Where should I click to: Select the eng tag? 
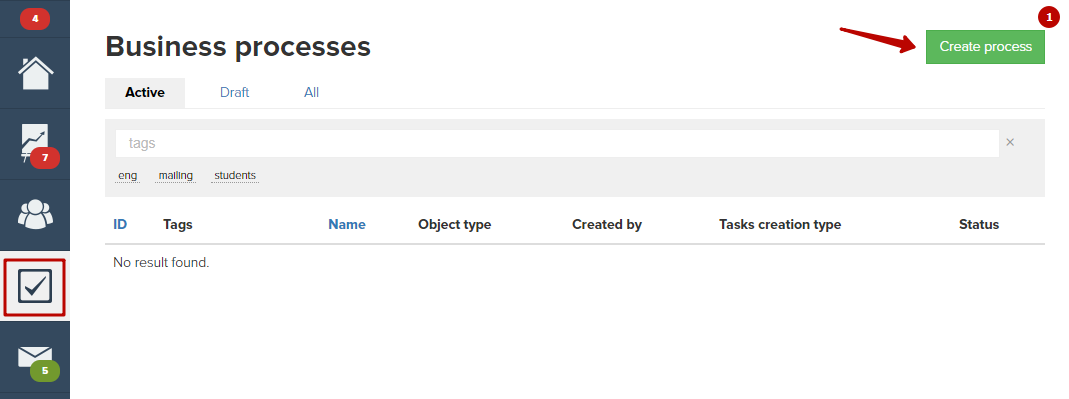(127, 176)
